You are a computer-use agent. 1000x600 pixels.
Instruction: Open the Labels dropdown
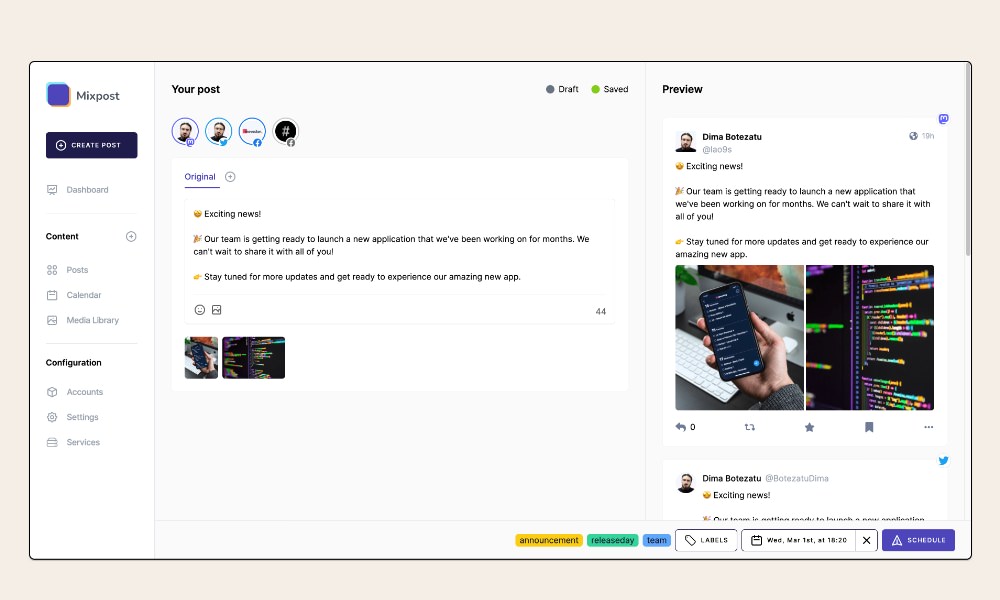[706, 540]
